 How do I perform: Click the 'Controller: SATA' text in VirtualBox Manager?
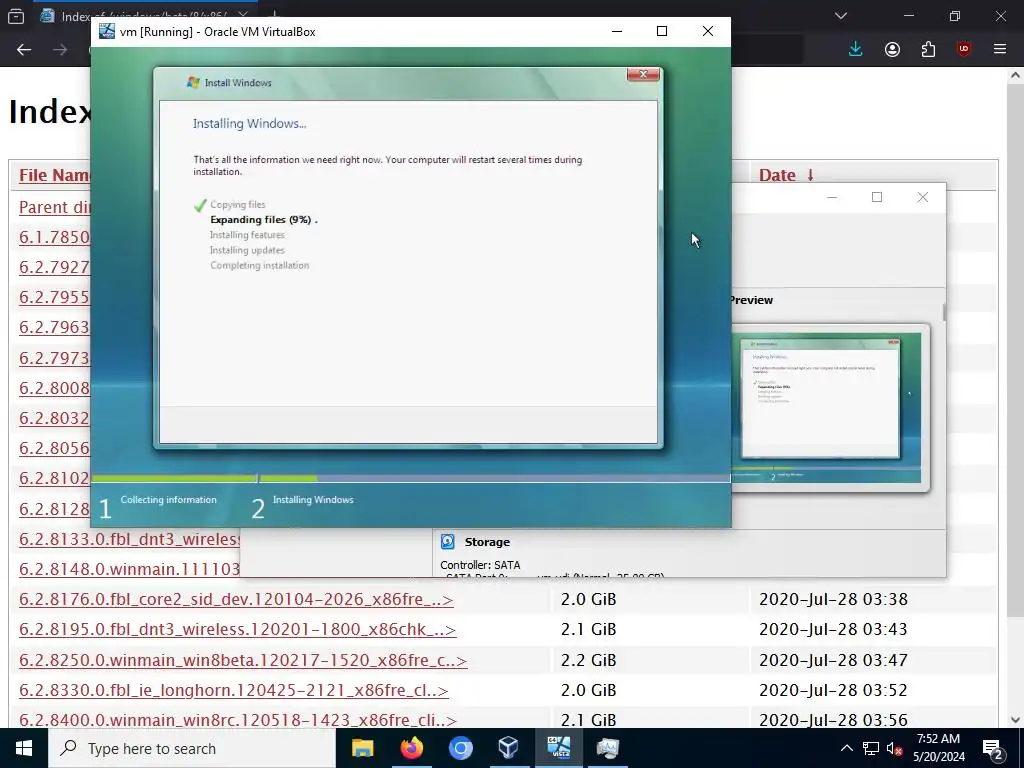(480, 565)
